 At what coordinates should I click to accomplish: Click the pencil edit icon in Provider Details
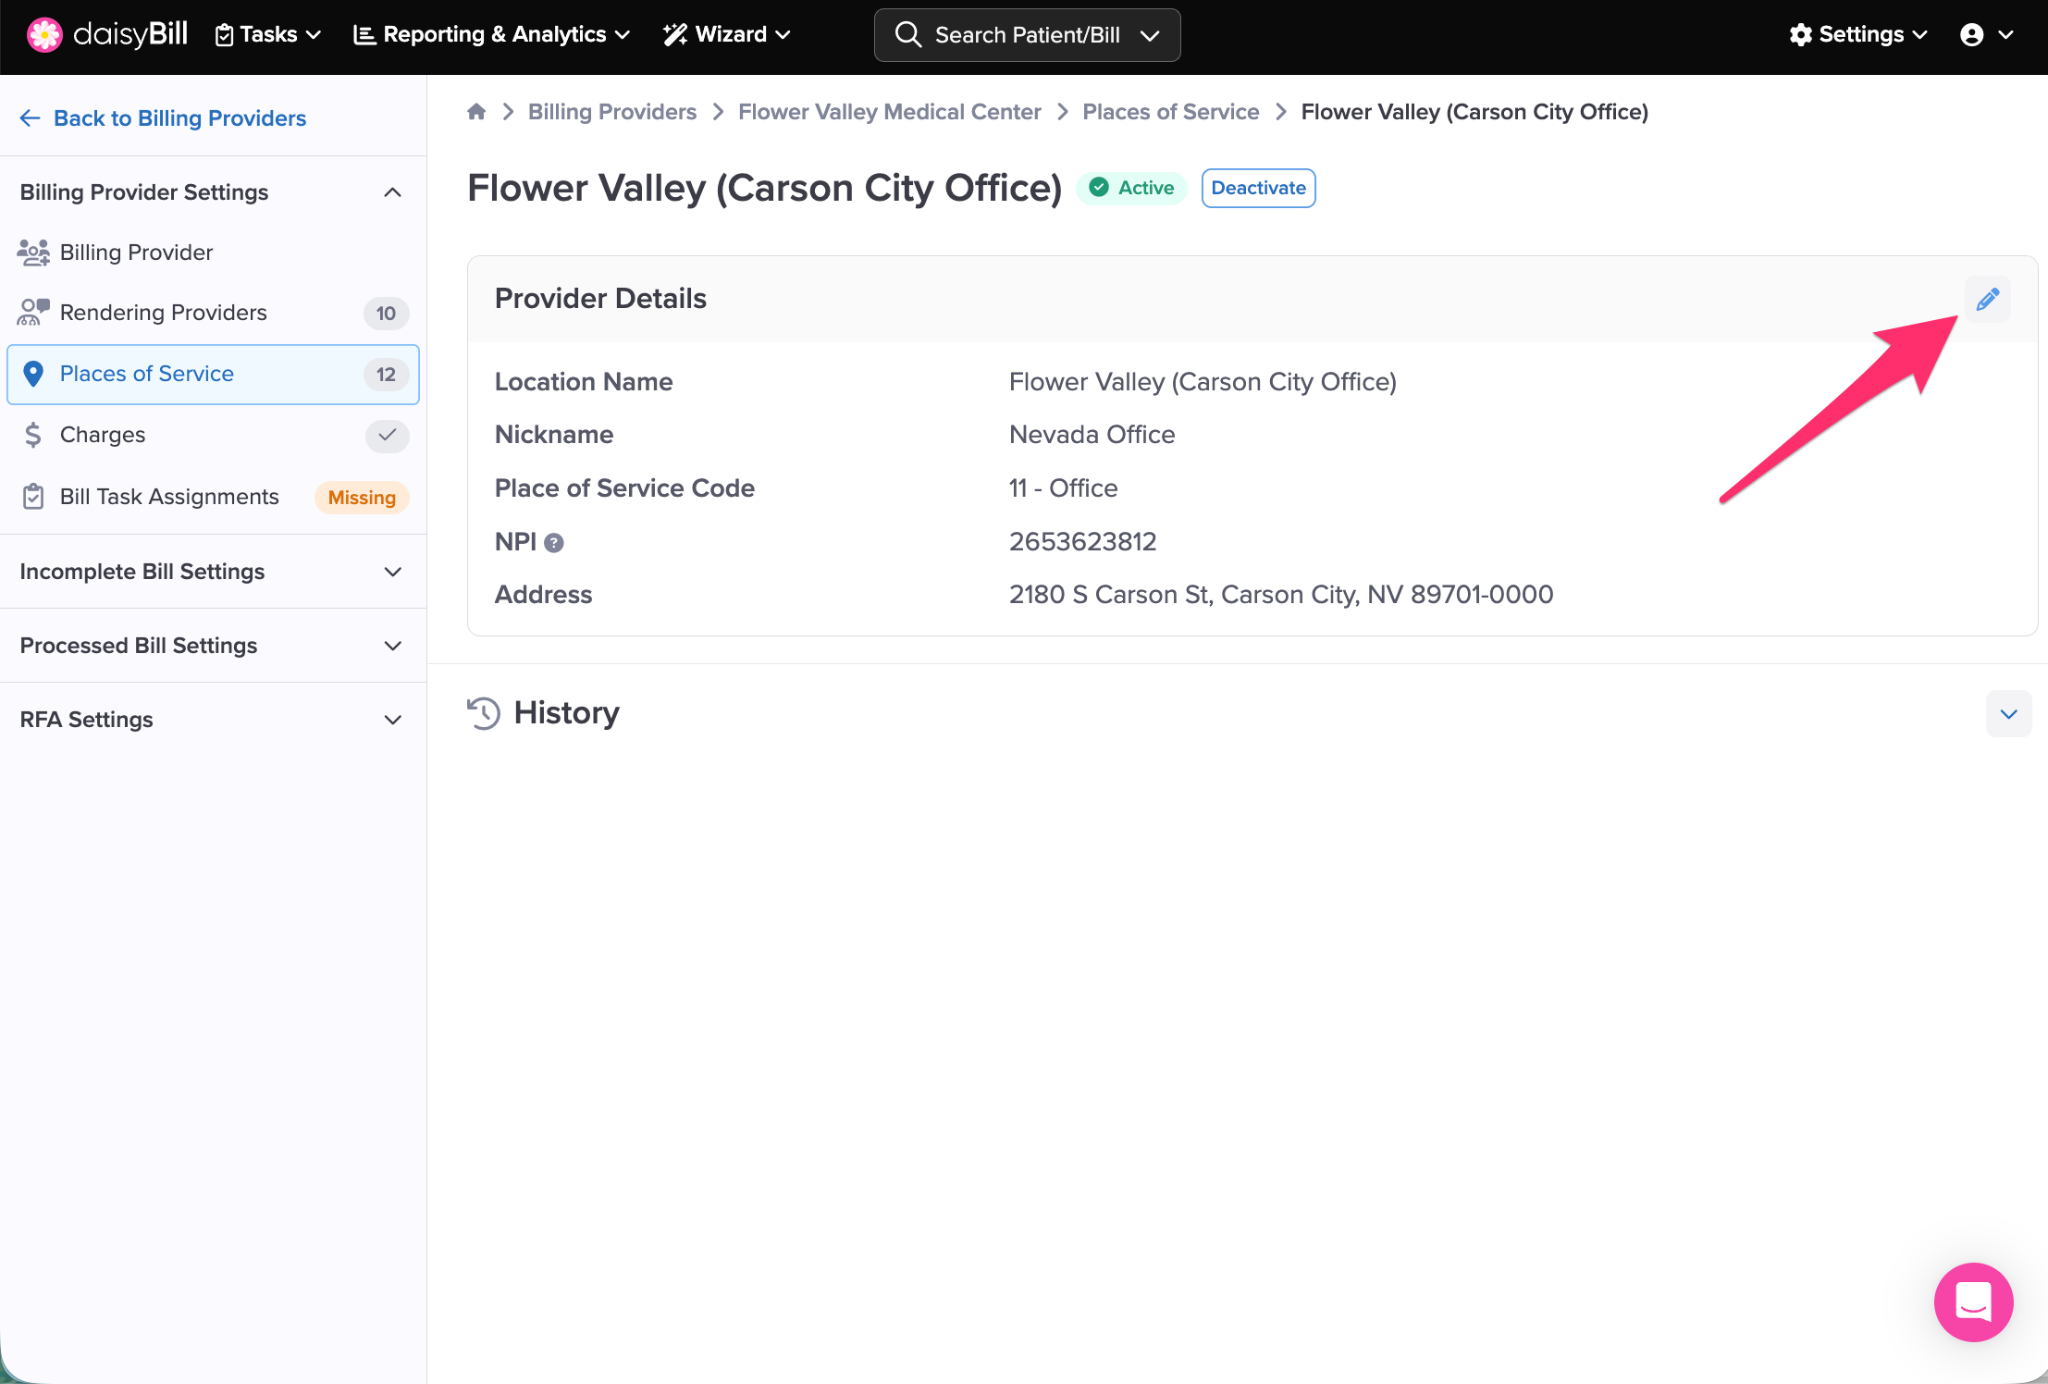(1987, 299)
